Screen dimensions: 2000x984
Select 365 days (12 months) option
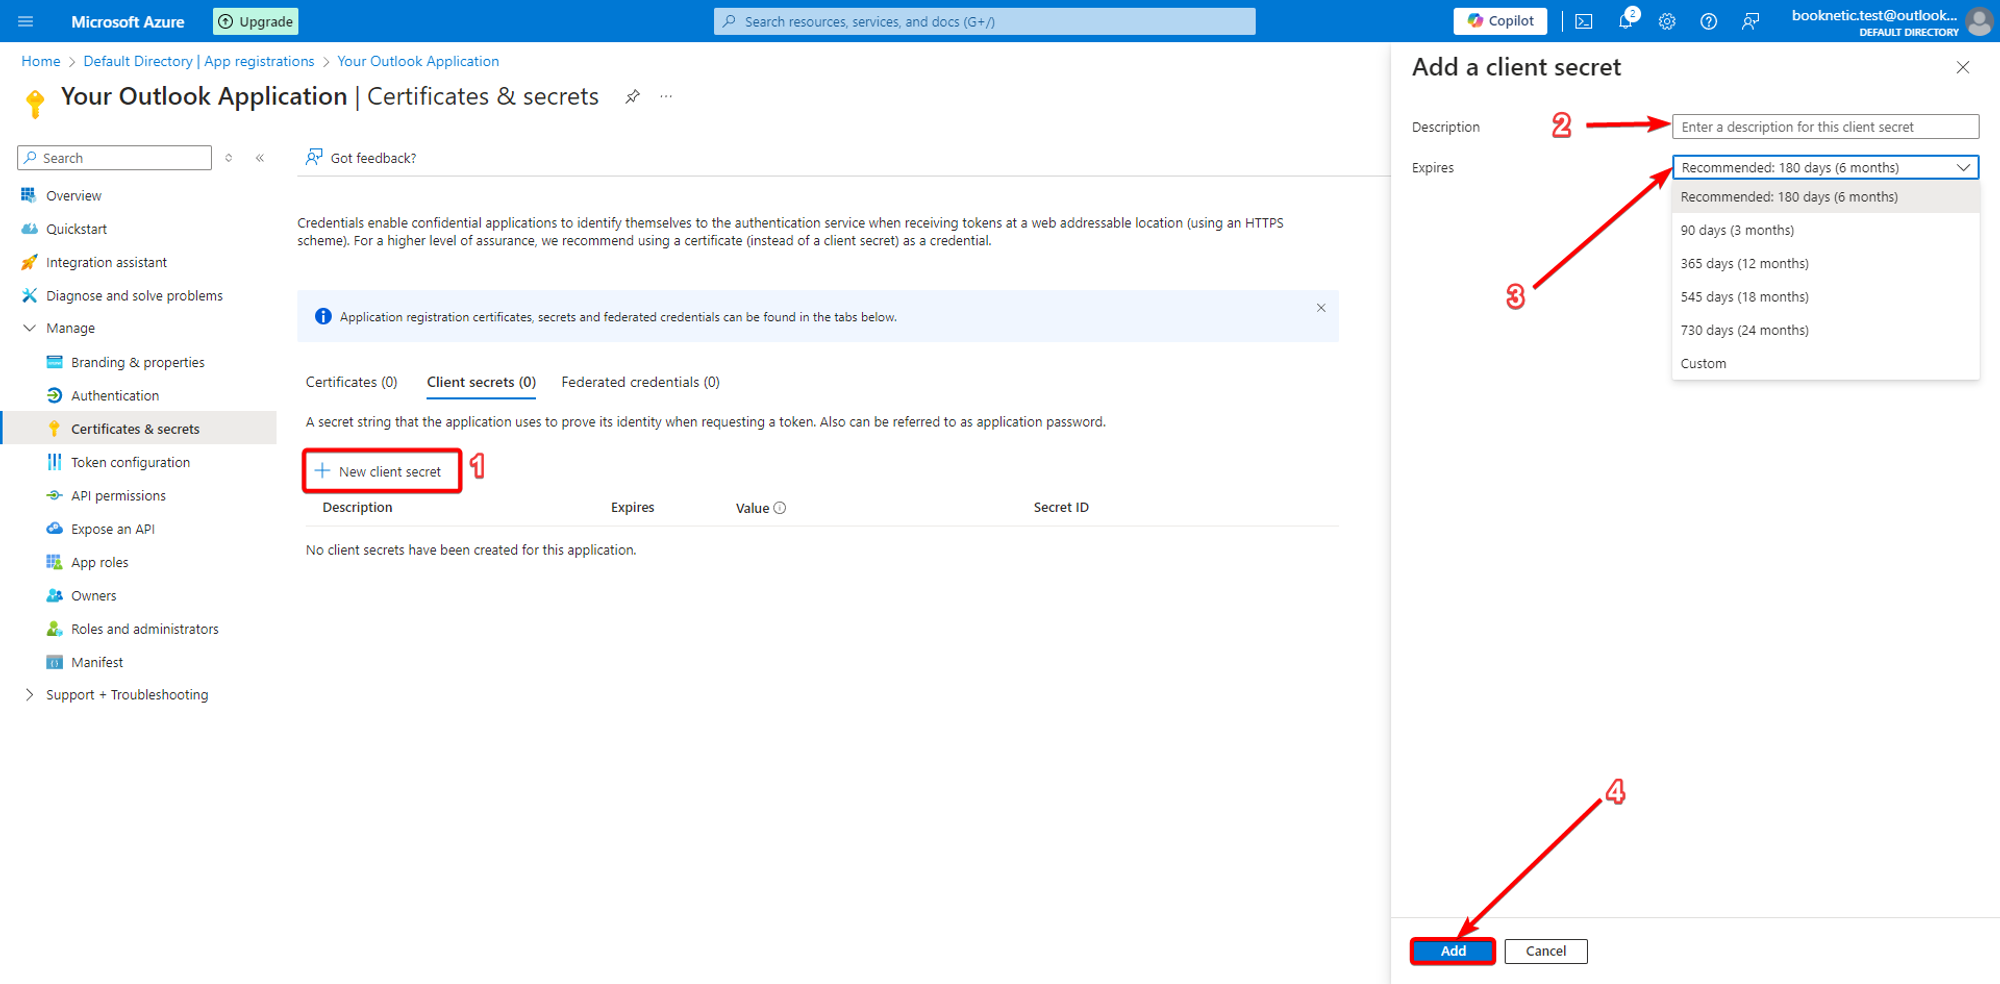click(1825, 264)
